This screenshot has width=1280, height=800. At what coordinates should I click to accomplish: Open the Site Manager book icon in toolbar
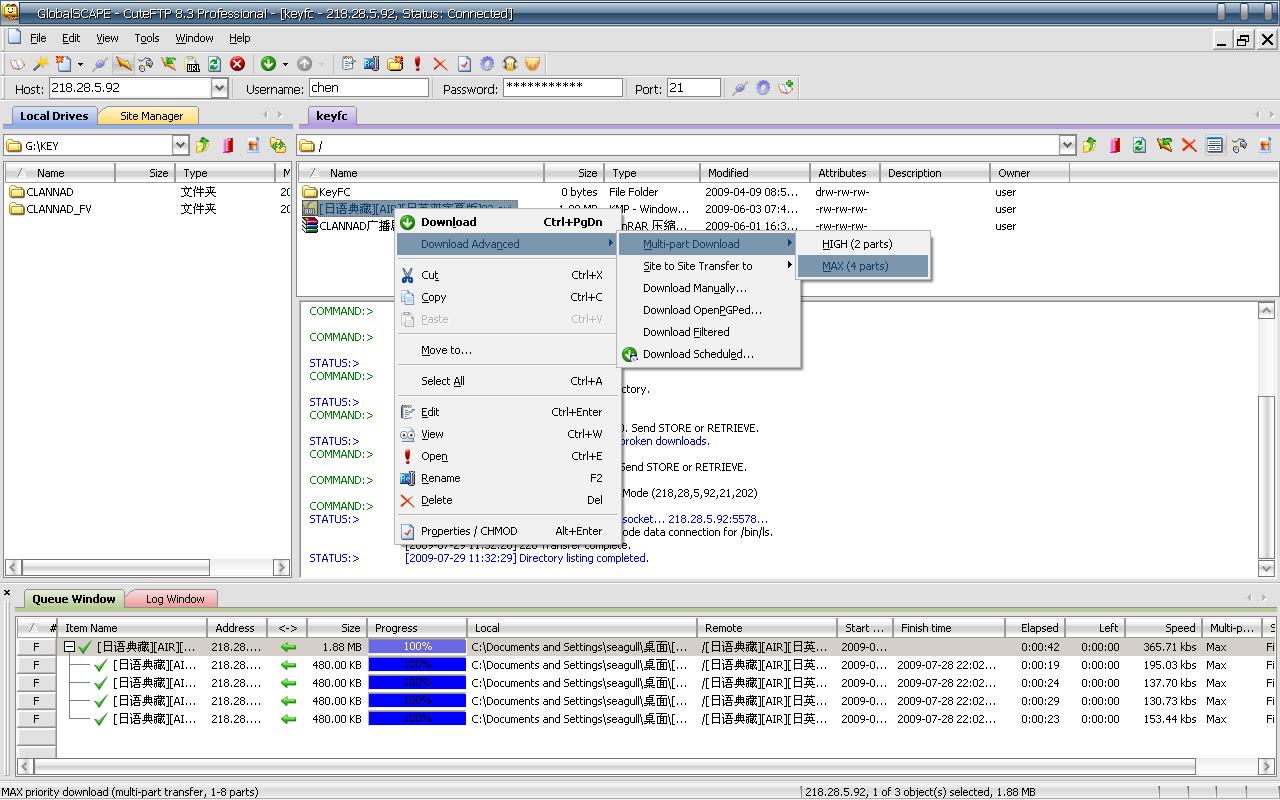point(18,64)
